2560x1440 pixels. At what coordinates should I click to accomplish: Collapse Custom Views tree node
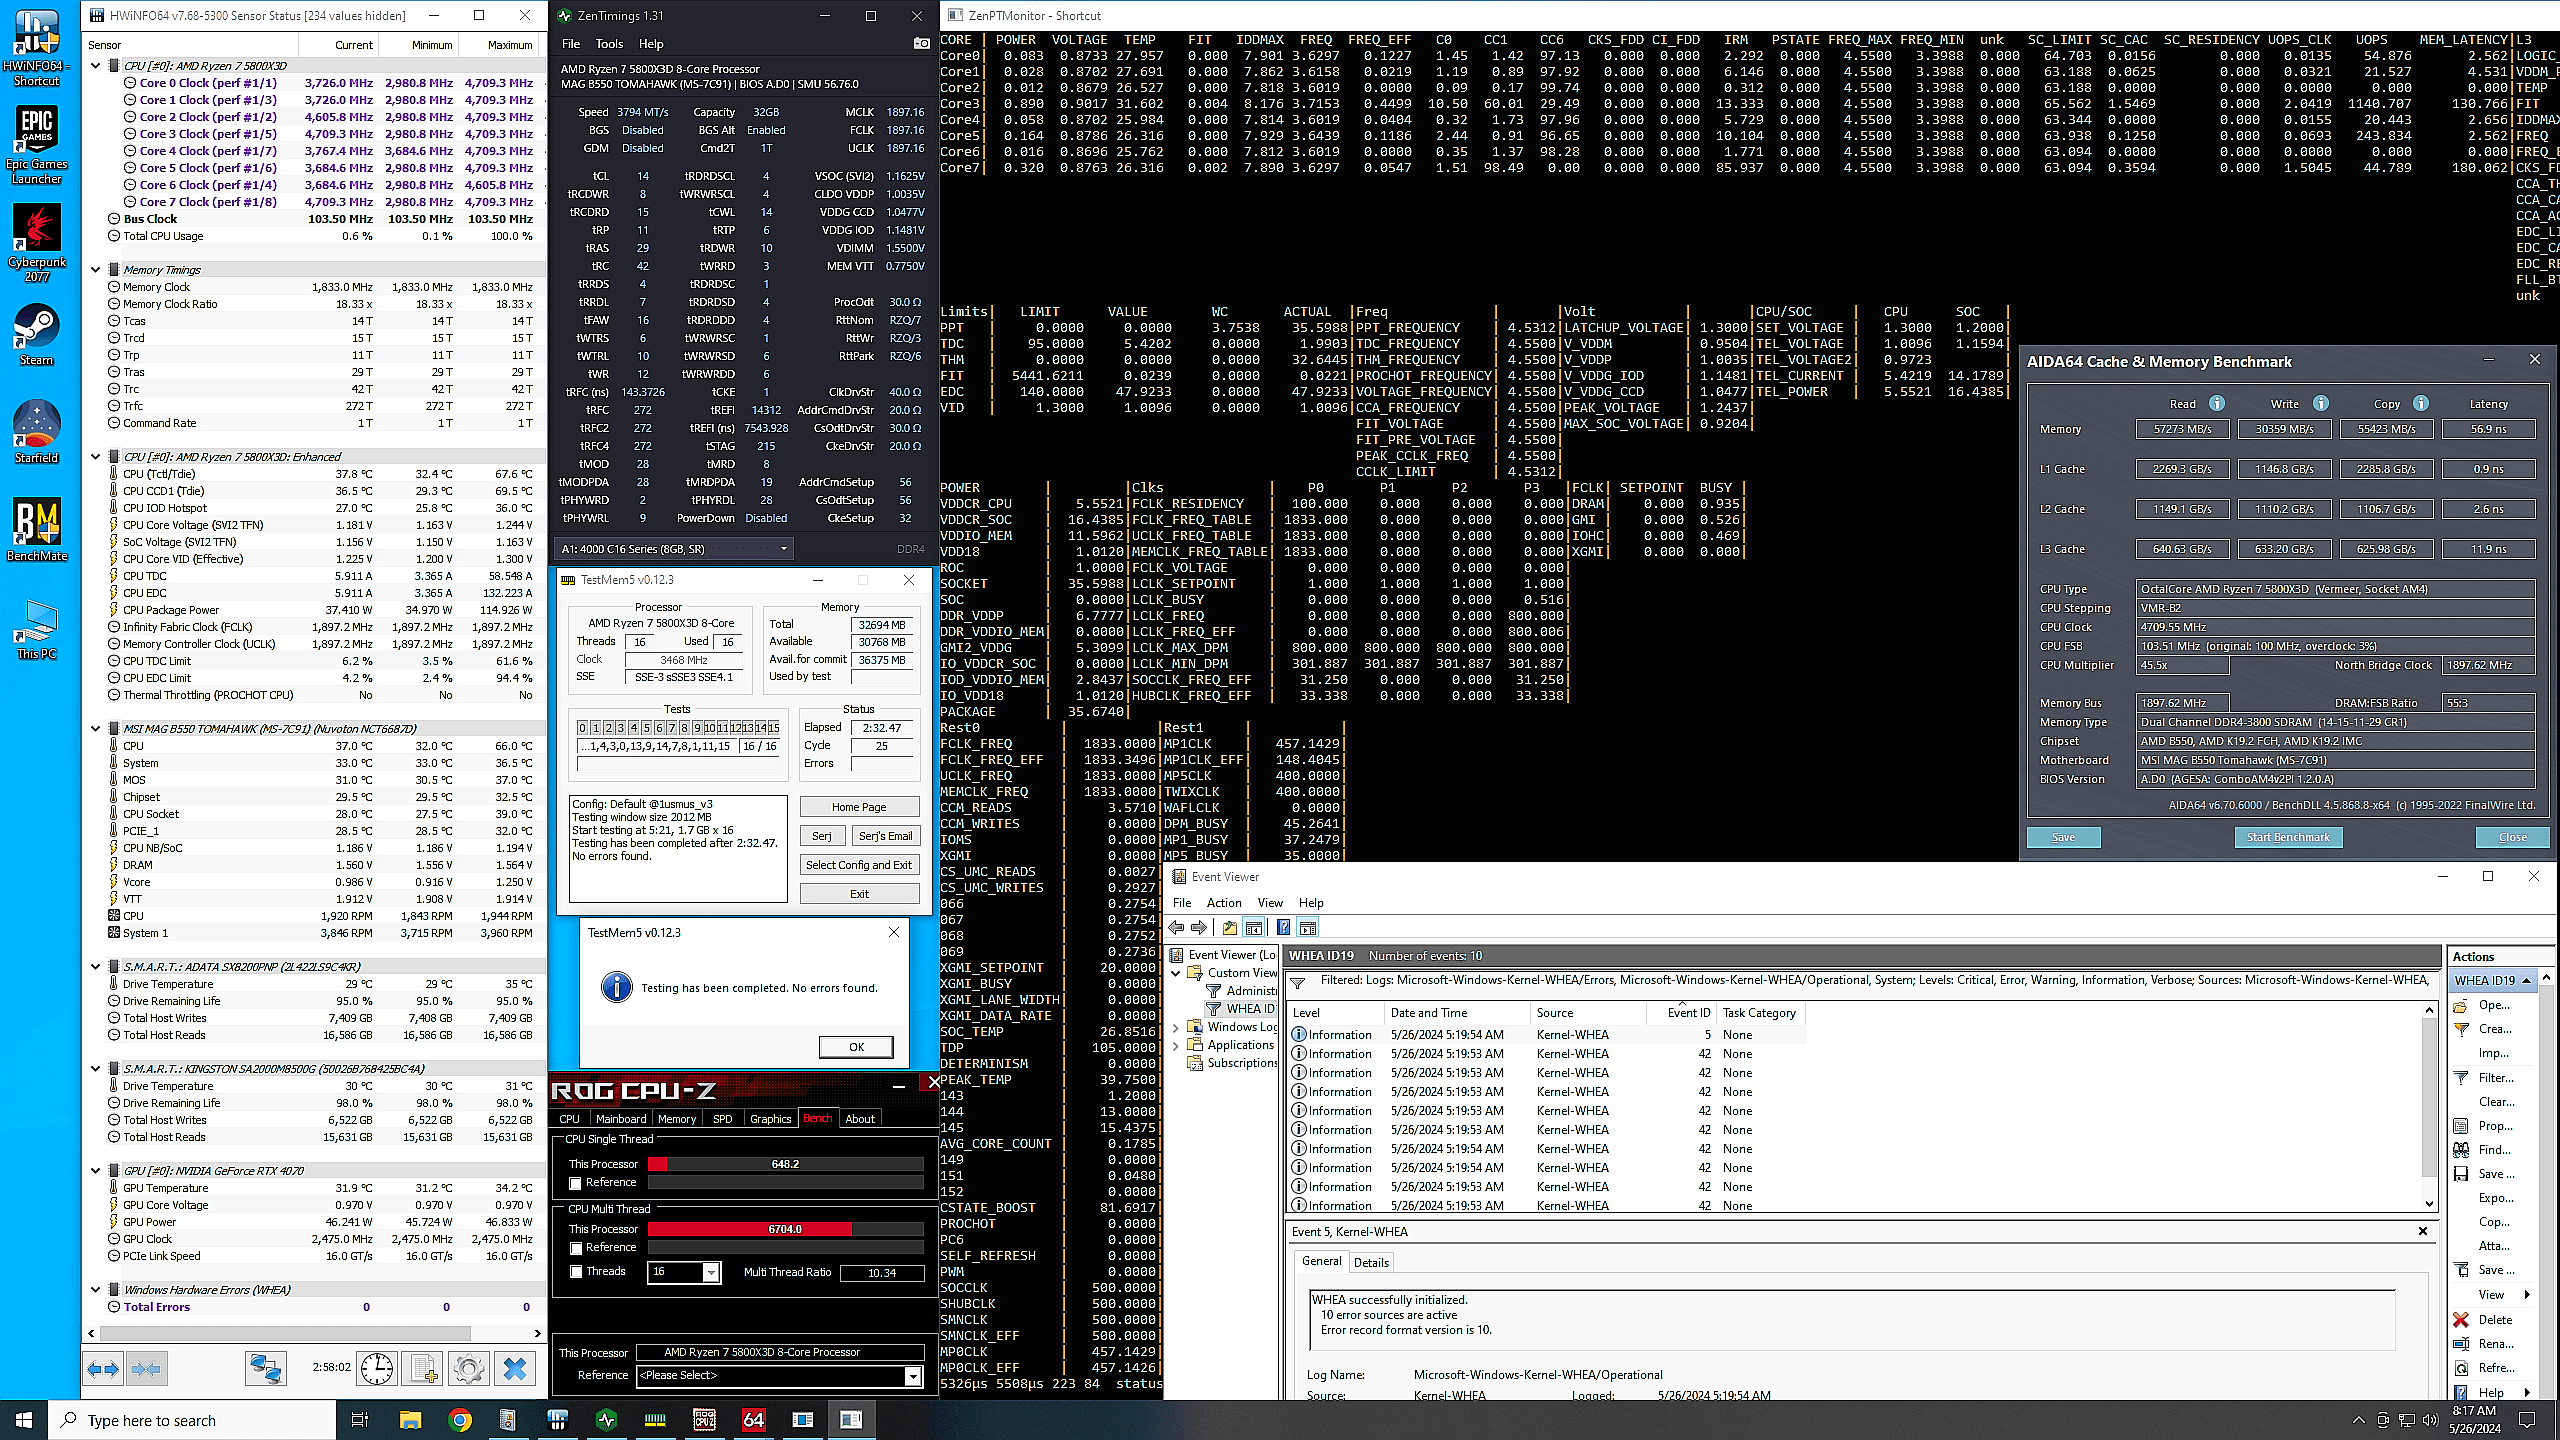tap(1176, 972)
